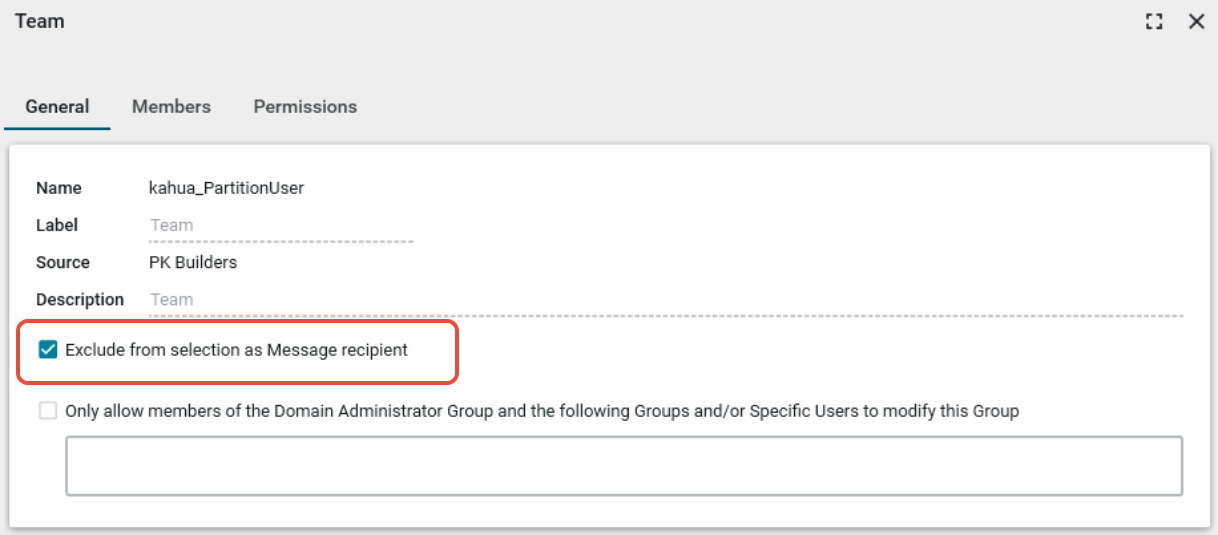1218x535 pixels.
Task: Go to the Permissions tab
Action: coord(305,107)
